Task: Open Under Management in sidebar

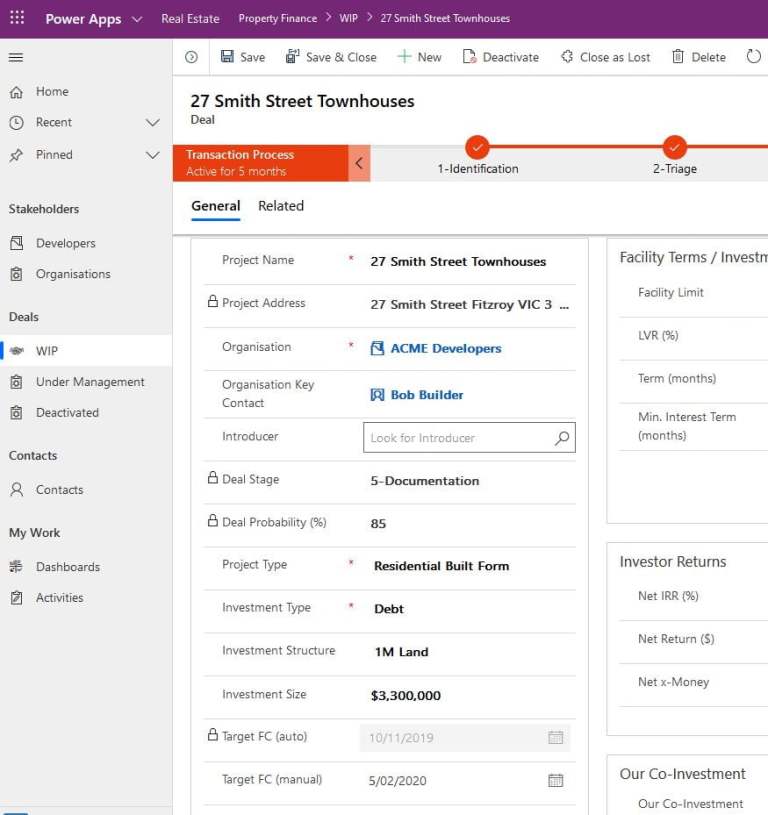Action: click(x=86, y=382)
